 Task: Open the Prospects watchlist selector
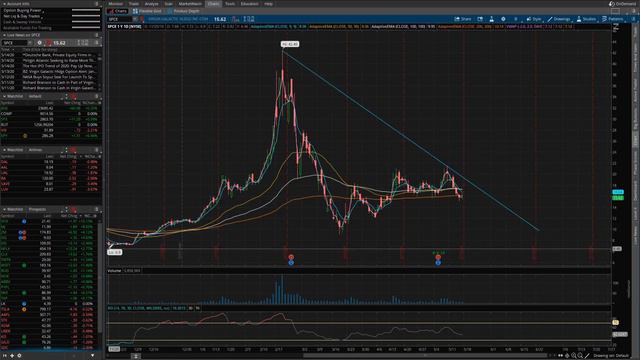(x=37, y=209)
